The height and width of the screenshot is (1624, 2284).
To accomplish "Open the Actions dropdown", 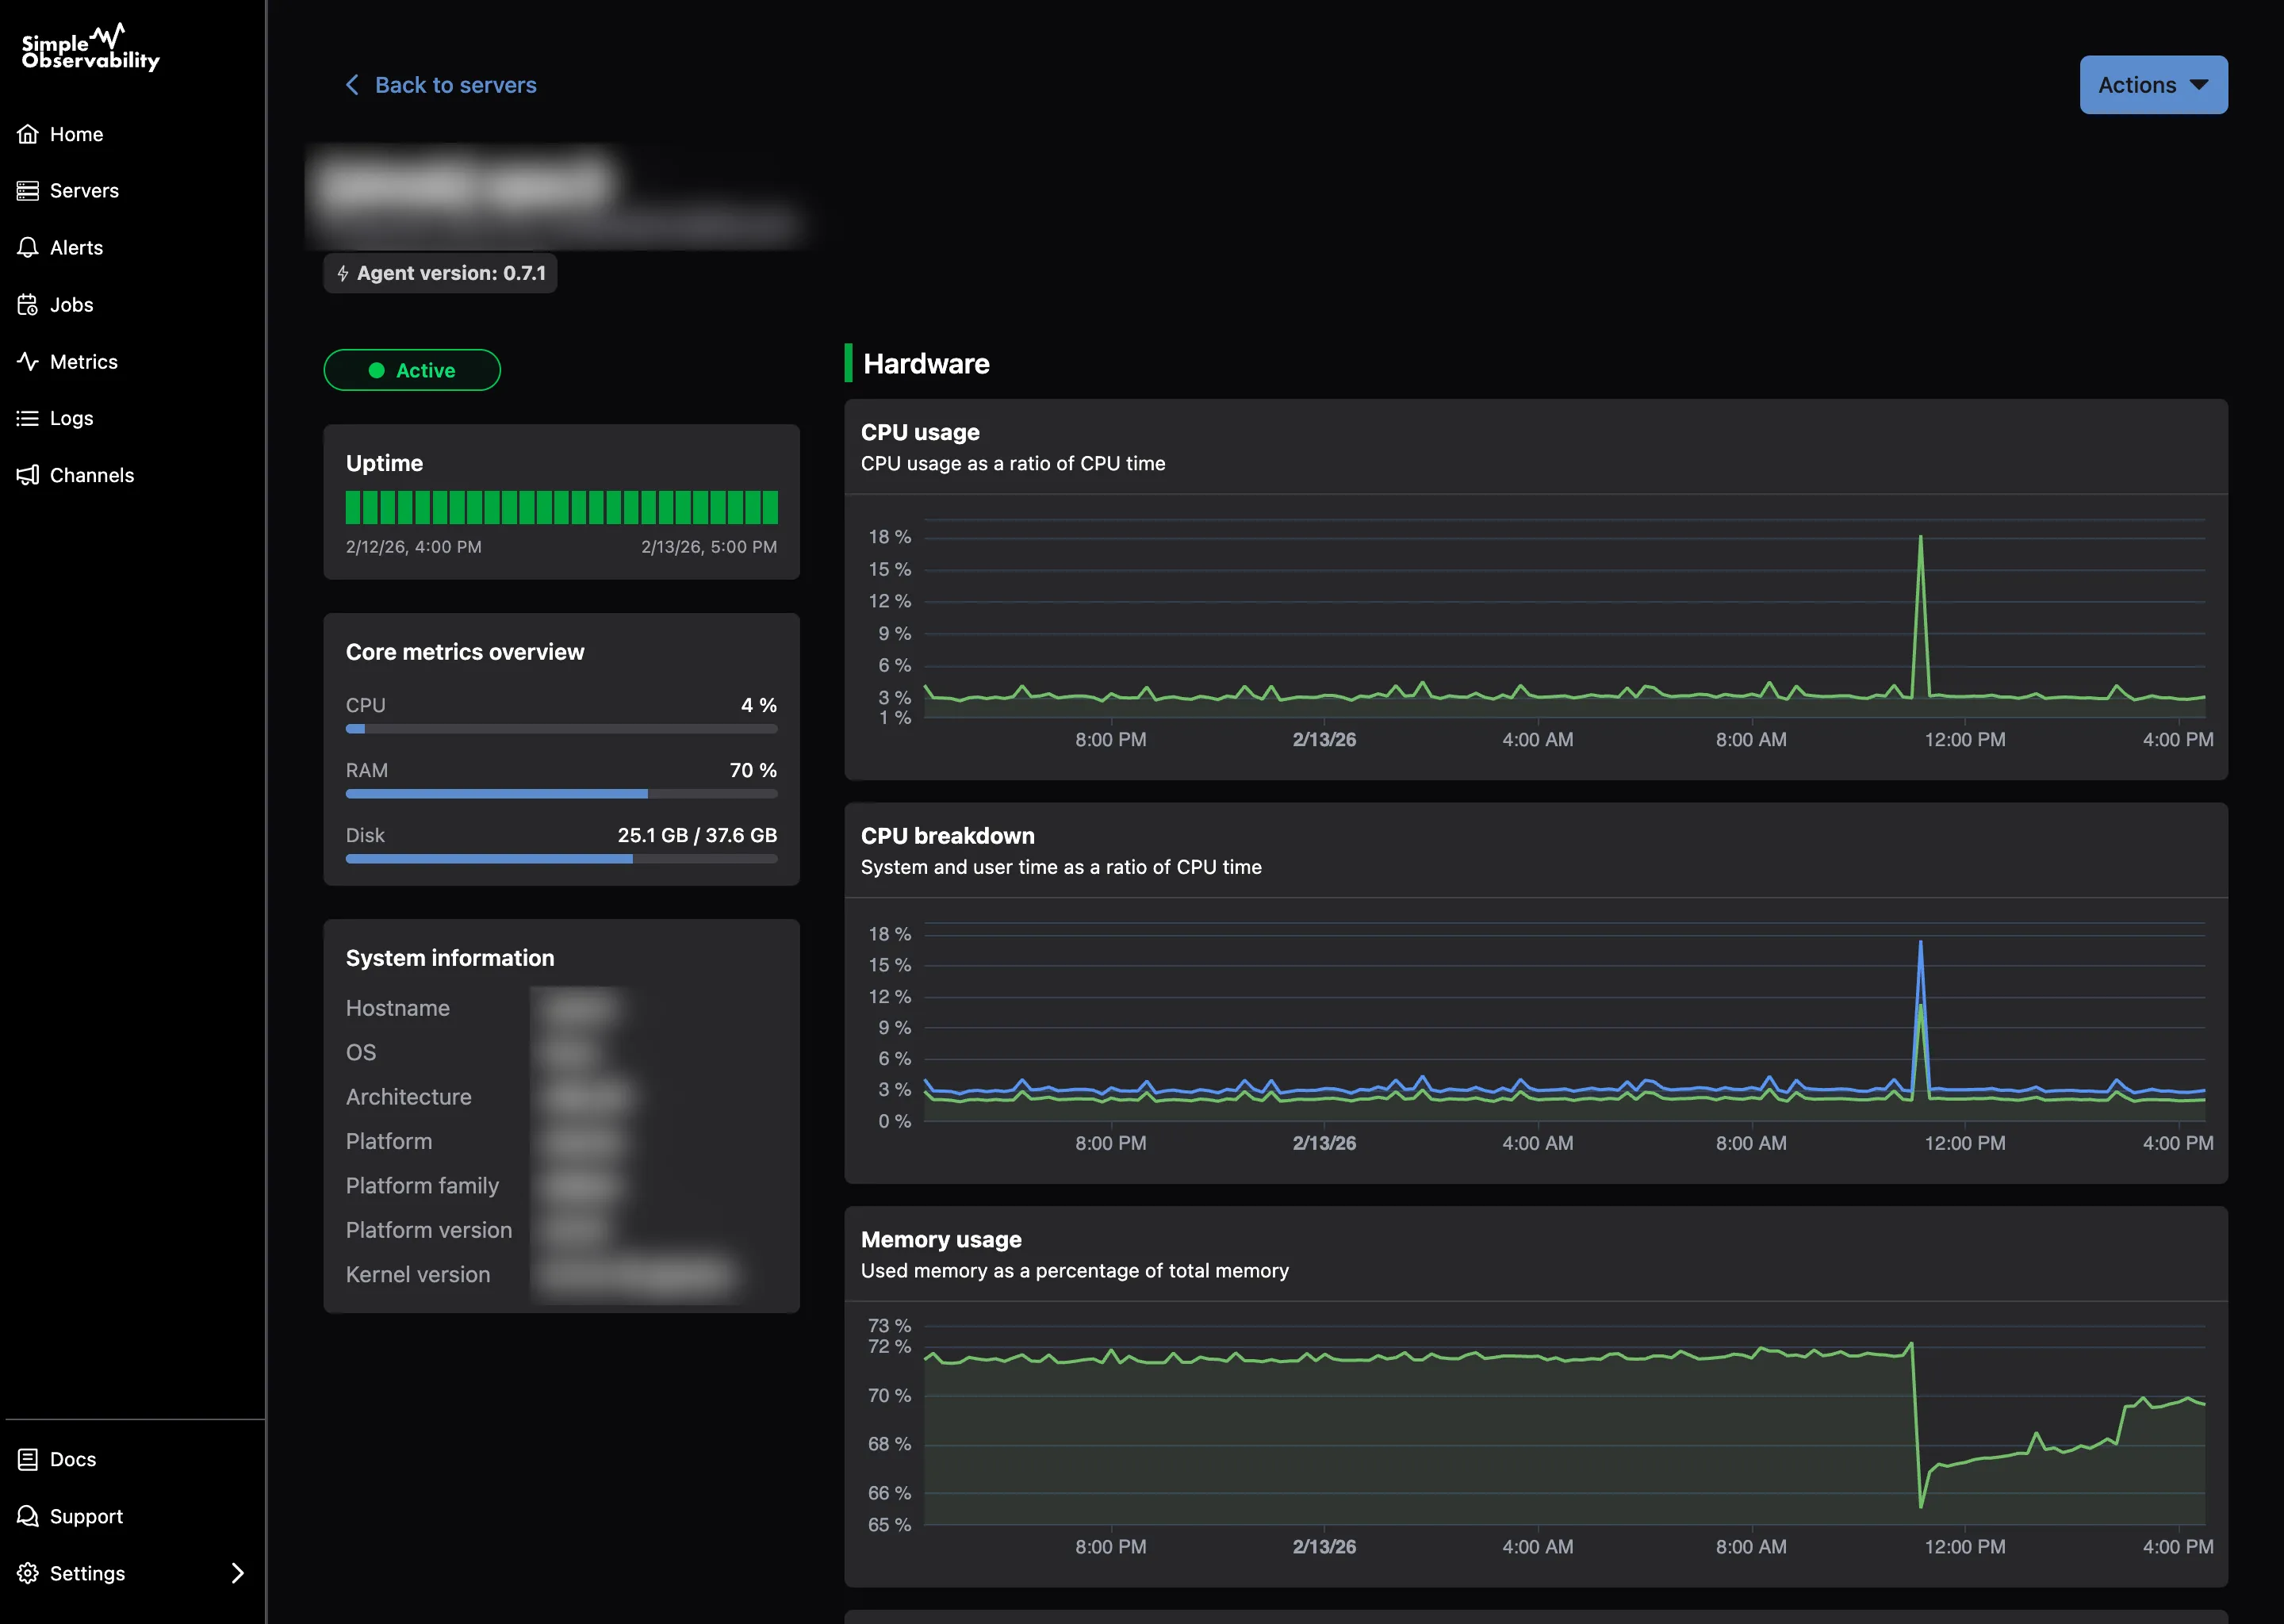I will coord(2152,85).
